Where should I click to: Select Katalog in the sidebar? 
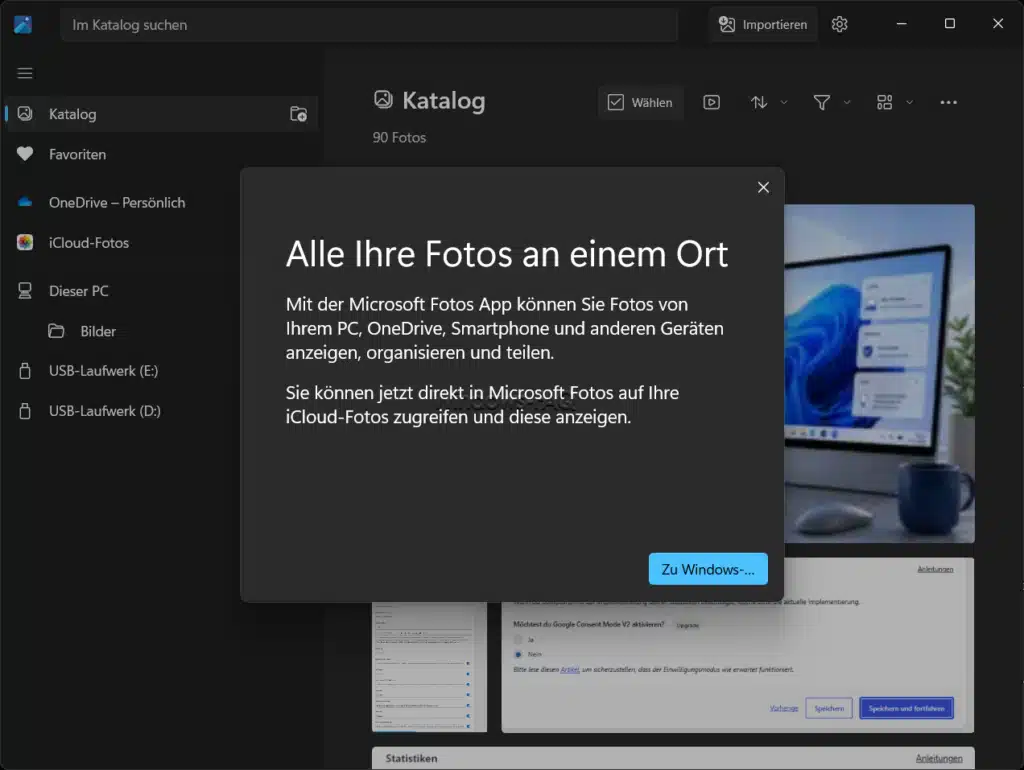[x=162, y=114]
